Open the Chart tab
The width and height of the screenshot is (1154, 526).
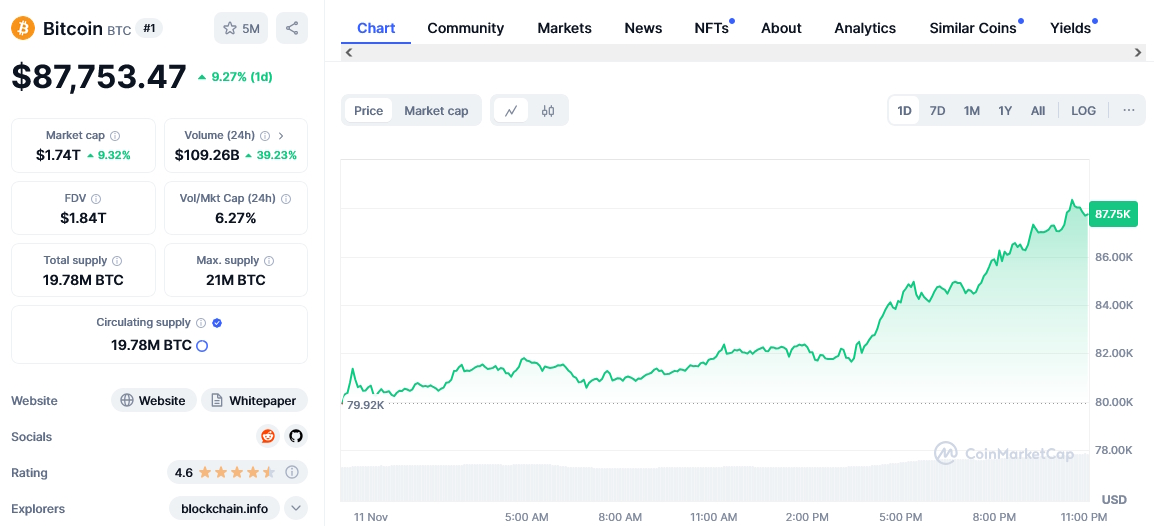(376, 28)
